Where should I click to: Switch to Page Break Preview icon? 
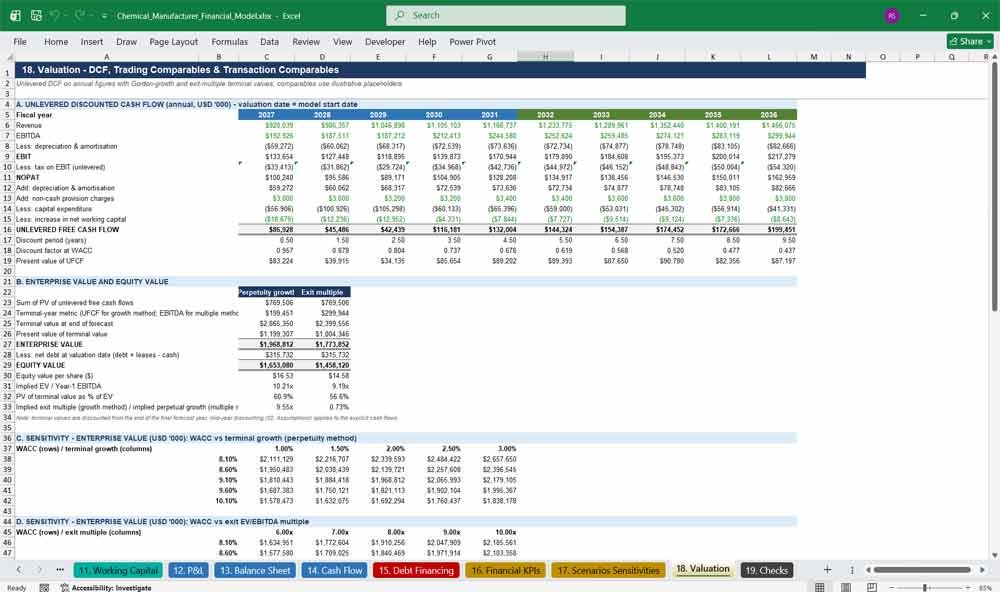pyautogui.click(x=871, y=587)
